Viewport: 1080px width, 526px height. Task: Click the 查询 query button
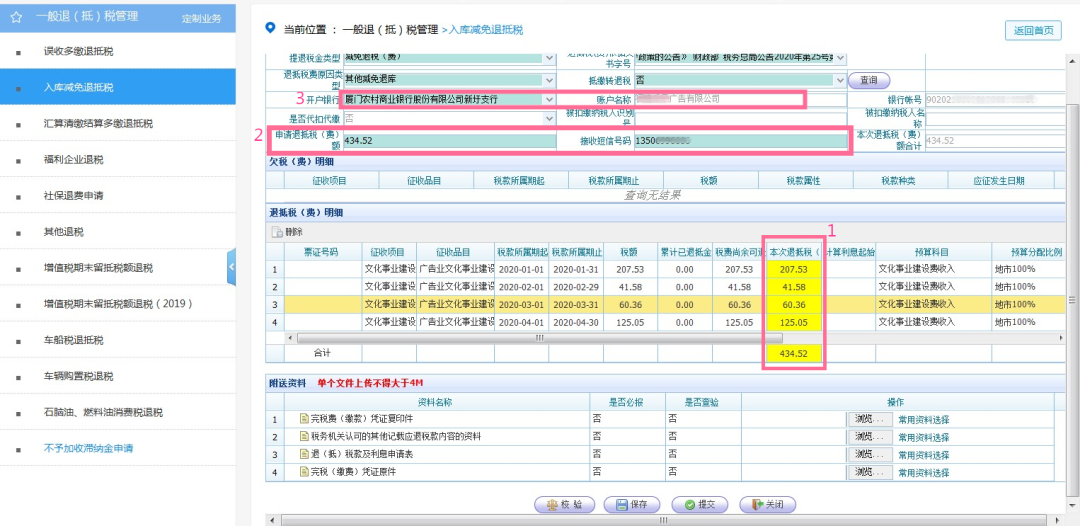point(869,81)
